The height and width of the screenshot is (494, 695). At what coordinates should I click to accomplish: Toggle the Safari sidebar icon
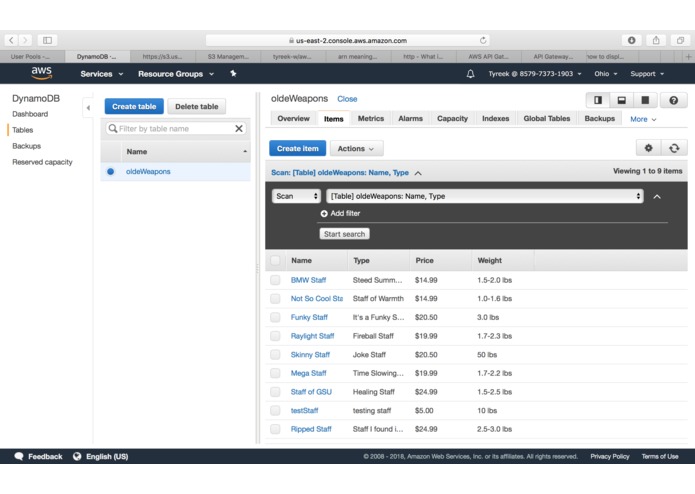coord(47,40)
